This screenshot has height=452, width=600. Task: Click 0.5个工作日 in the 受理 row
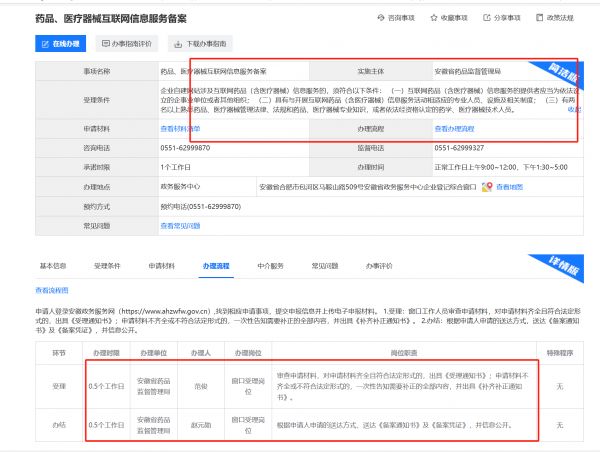[106, 386]
